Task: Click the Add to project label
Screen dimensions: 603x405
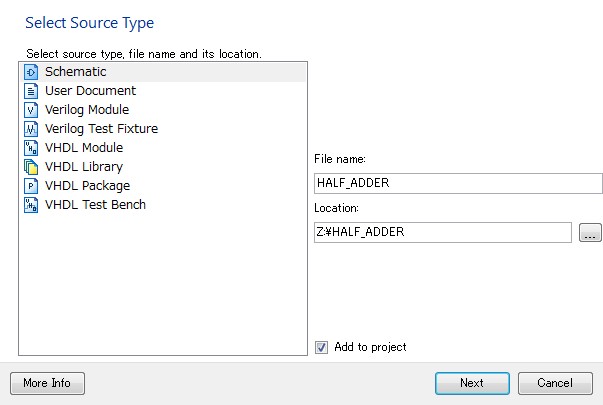Action: click(x=370, y=347)
